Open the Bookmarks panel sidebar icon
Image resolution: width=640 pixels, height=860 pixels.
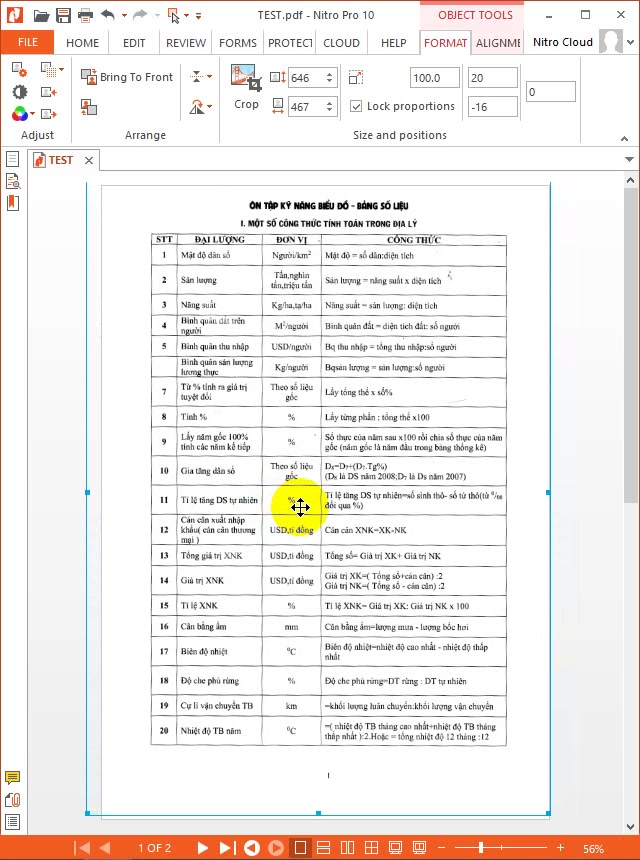(13, 203)
